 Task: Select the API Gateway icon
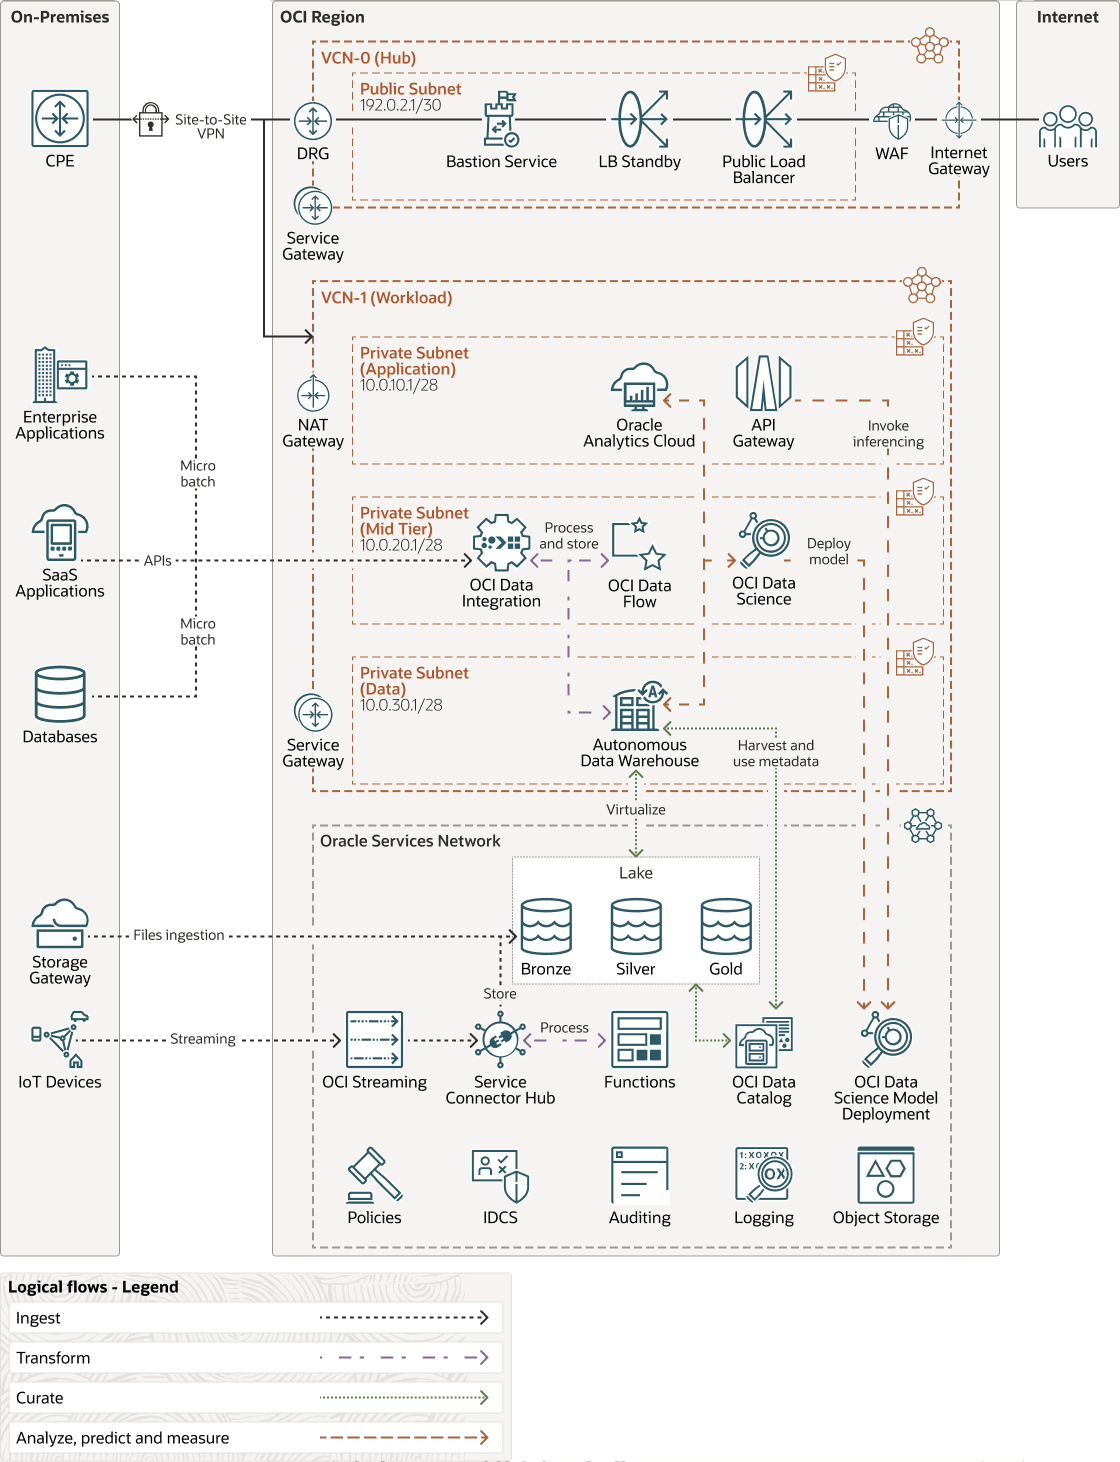point(764,384)
